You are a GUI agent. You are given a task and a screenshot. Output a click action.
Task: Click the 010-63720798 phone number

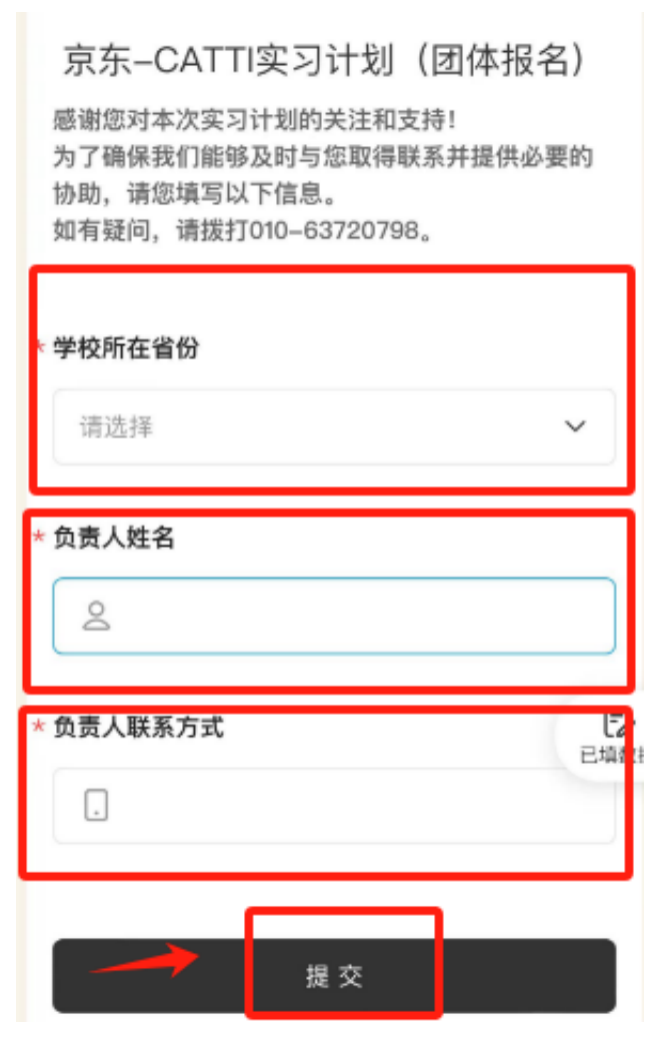pos(335,230)
